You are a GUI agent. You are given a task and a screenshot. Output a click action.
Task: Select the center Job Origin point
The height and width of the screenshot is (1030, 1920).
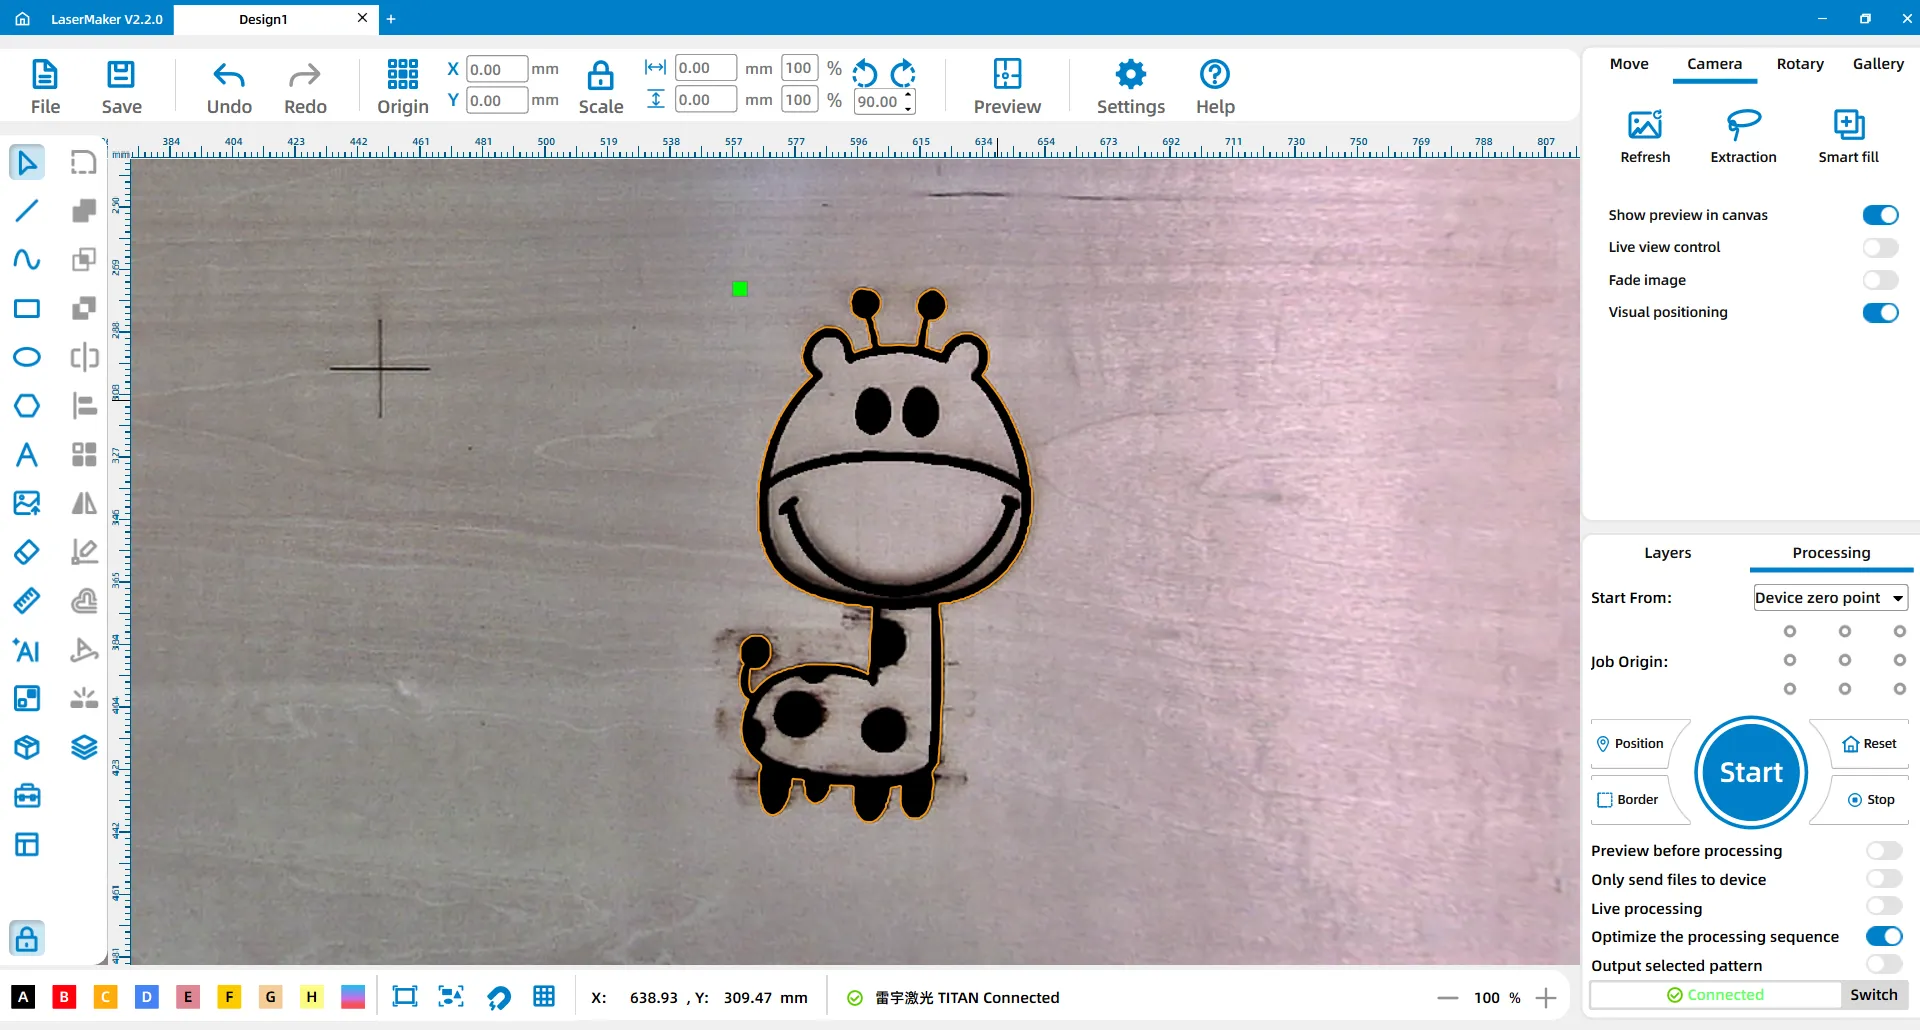(x=1845, y=660)
